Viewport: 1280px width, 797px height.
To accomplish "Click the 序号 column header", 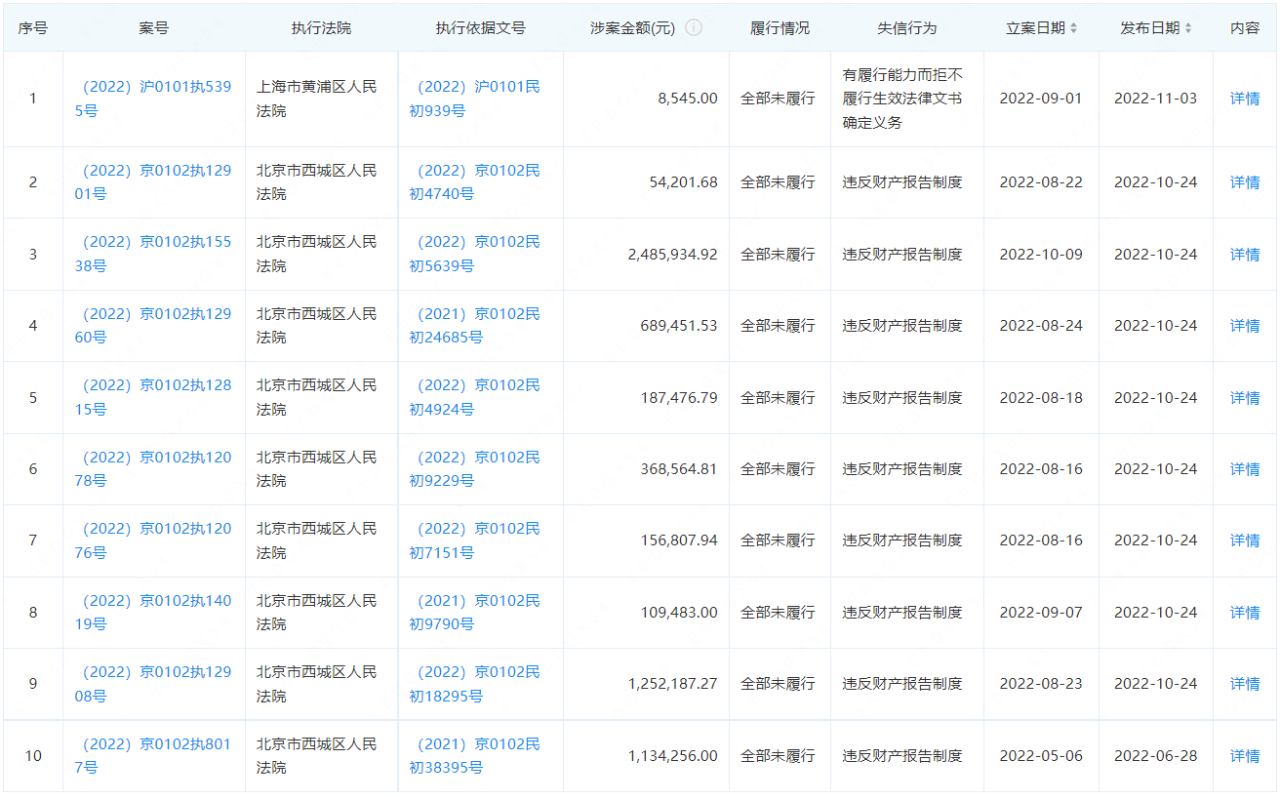I will click(x=33, y=28).
